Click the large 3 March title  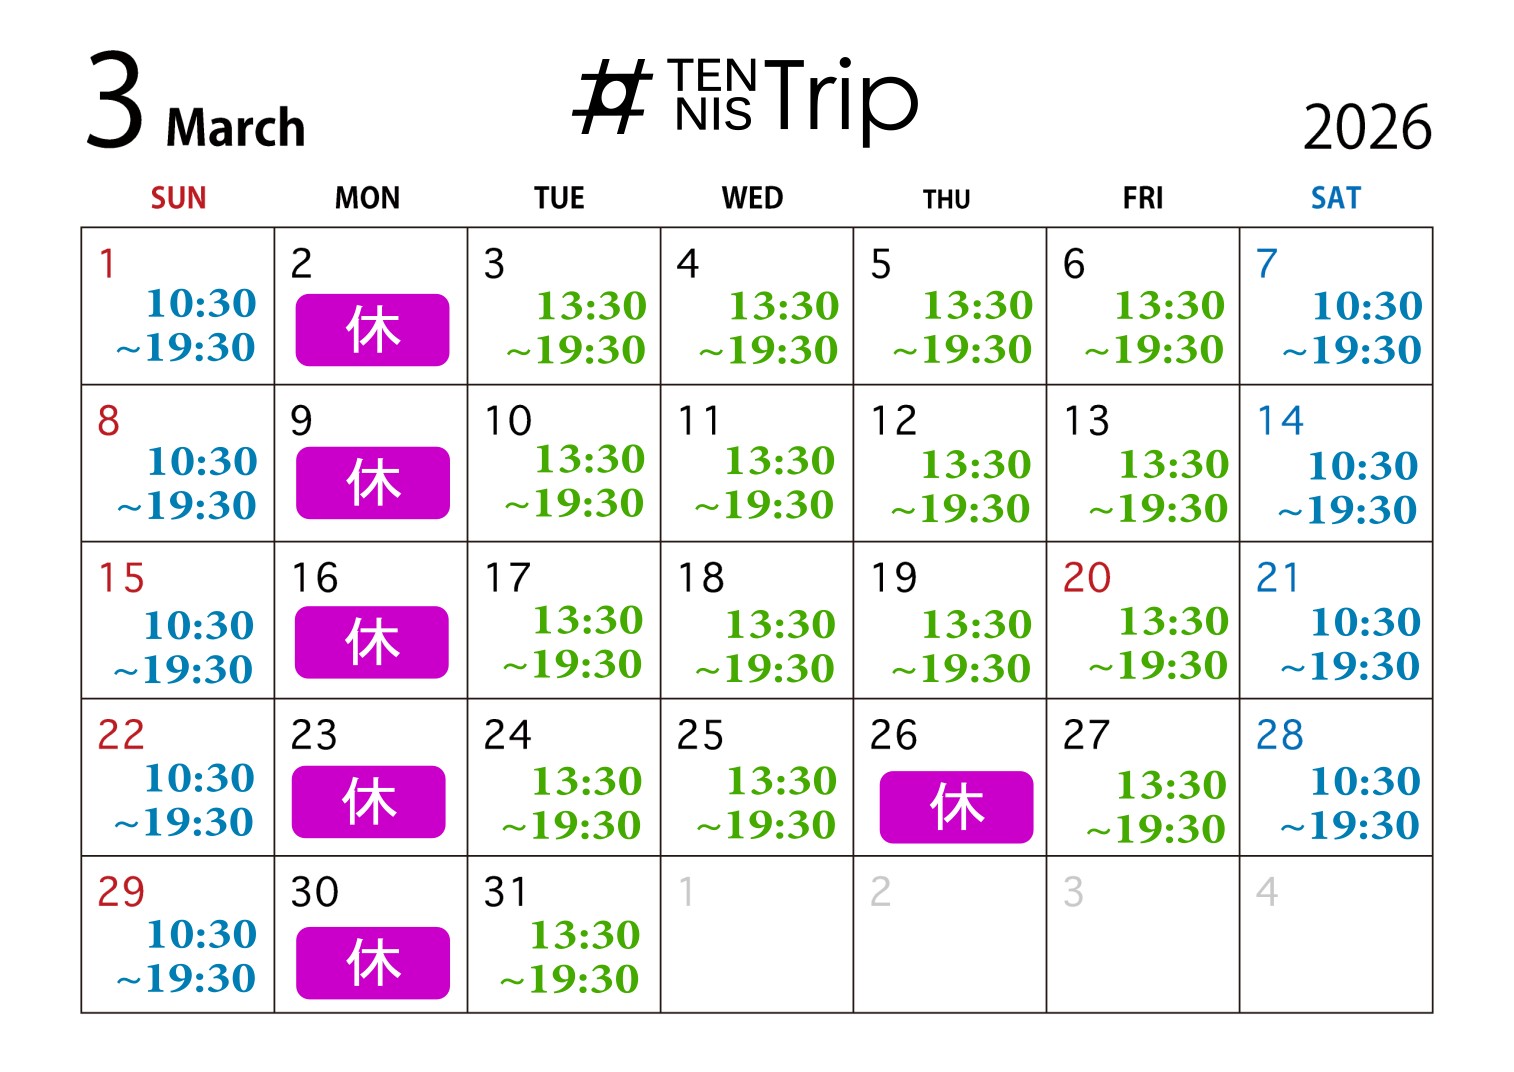pyautogui.click(x=195, y=105)
